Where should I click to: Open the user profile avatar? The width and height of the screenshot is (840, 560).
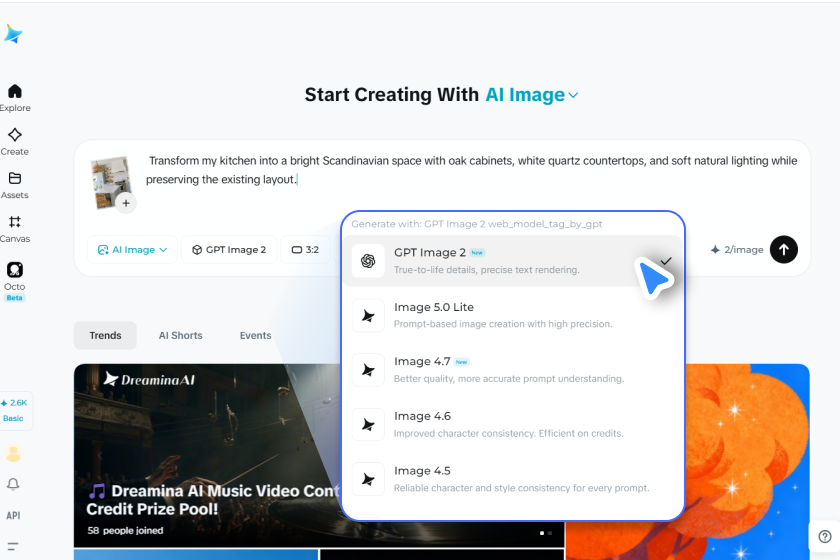click(x=13, y=453)
